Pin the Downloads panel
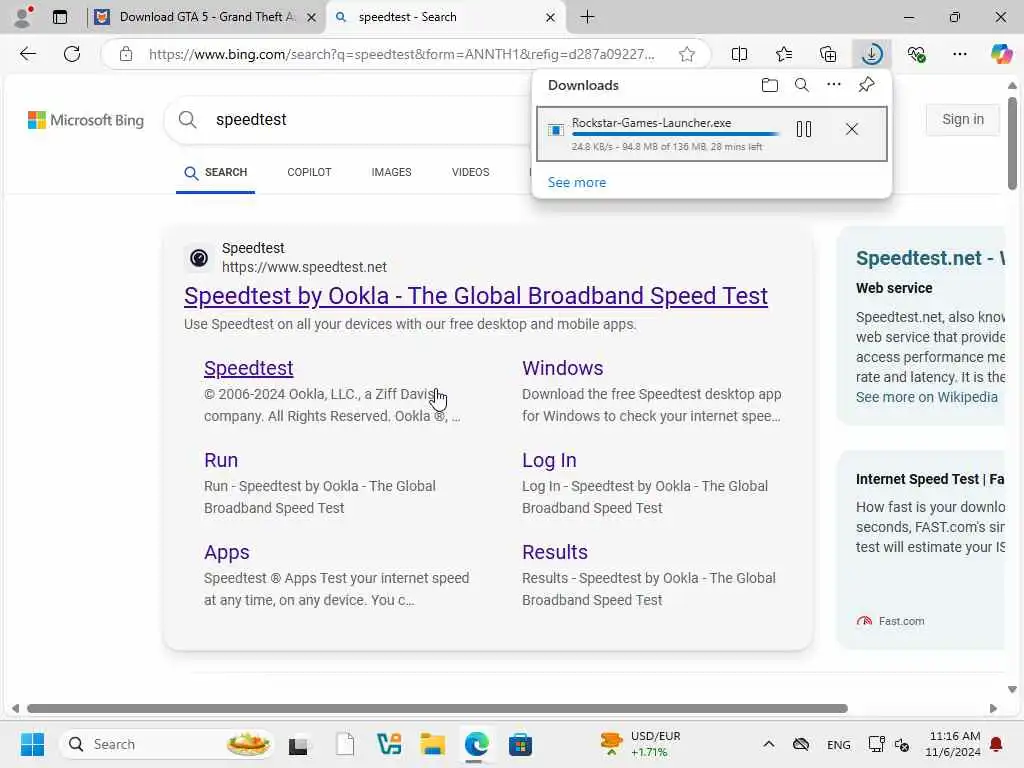Viewport: 1024px width, 768px height. pyautogui.click(x=866, y=85)
